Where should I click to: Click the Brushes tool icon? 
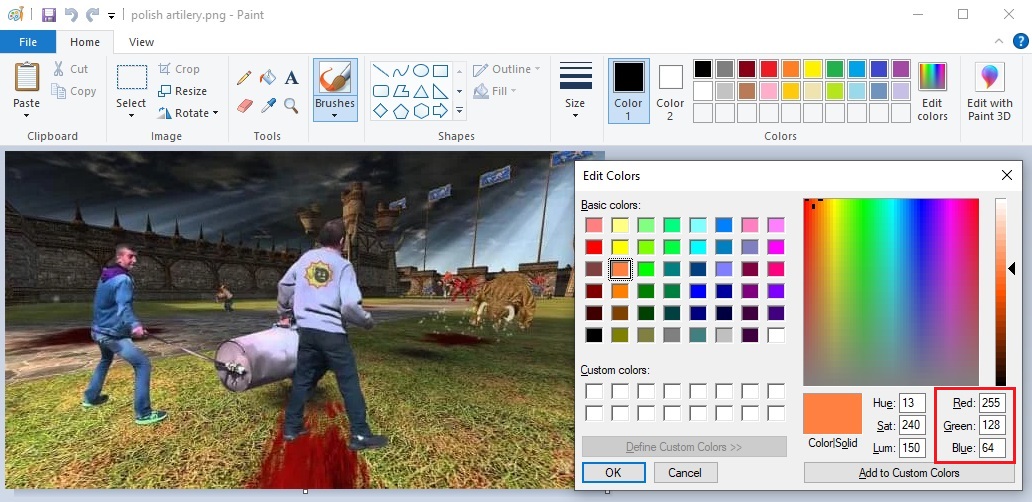point(335,78)
